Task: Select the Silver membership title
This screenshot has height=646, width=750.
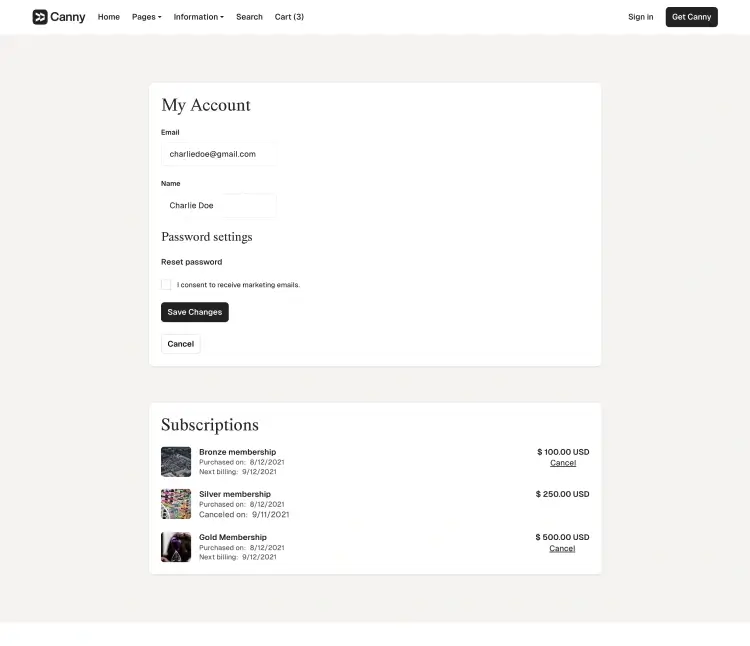Action: [235, 494]
